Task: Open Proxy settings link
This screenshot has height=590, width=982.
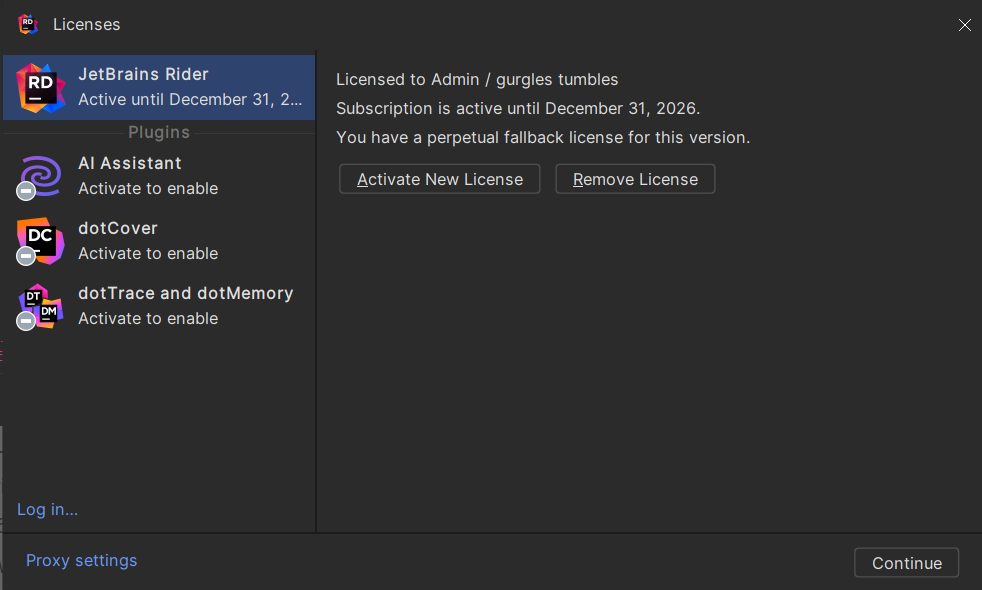Action: 81,561
